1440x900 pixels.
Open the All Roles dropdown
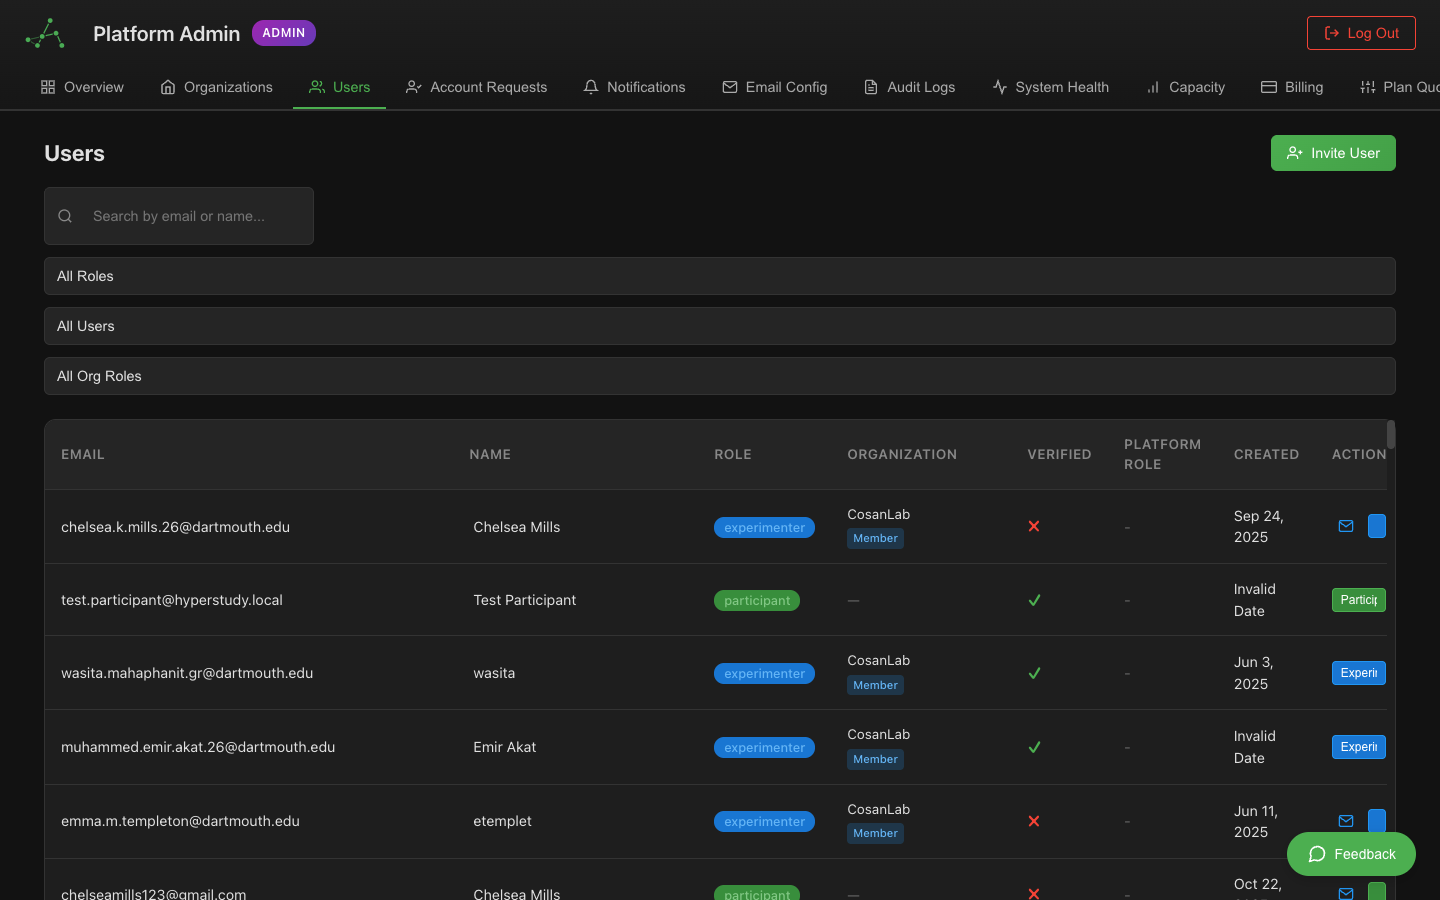click(x=719, y=276)
